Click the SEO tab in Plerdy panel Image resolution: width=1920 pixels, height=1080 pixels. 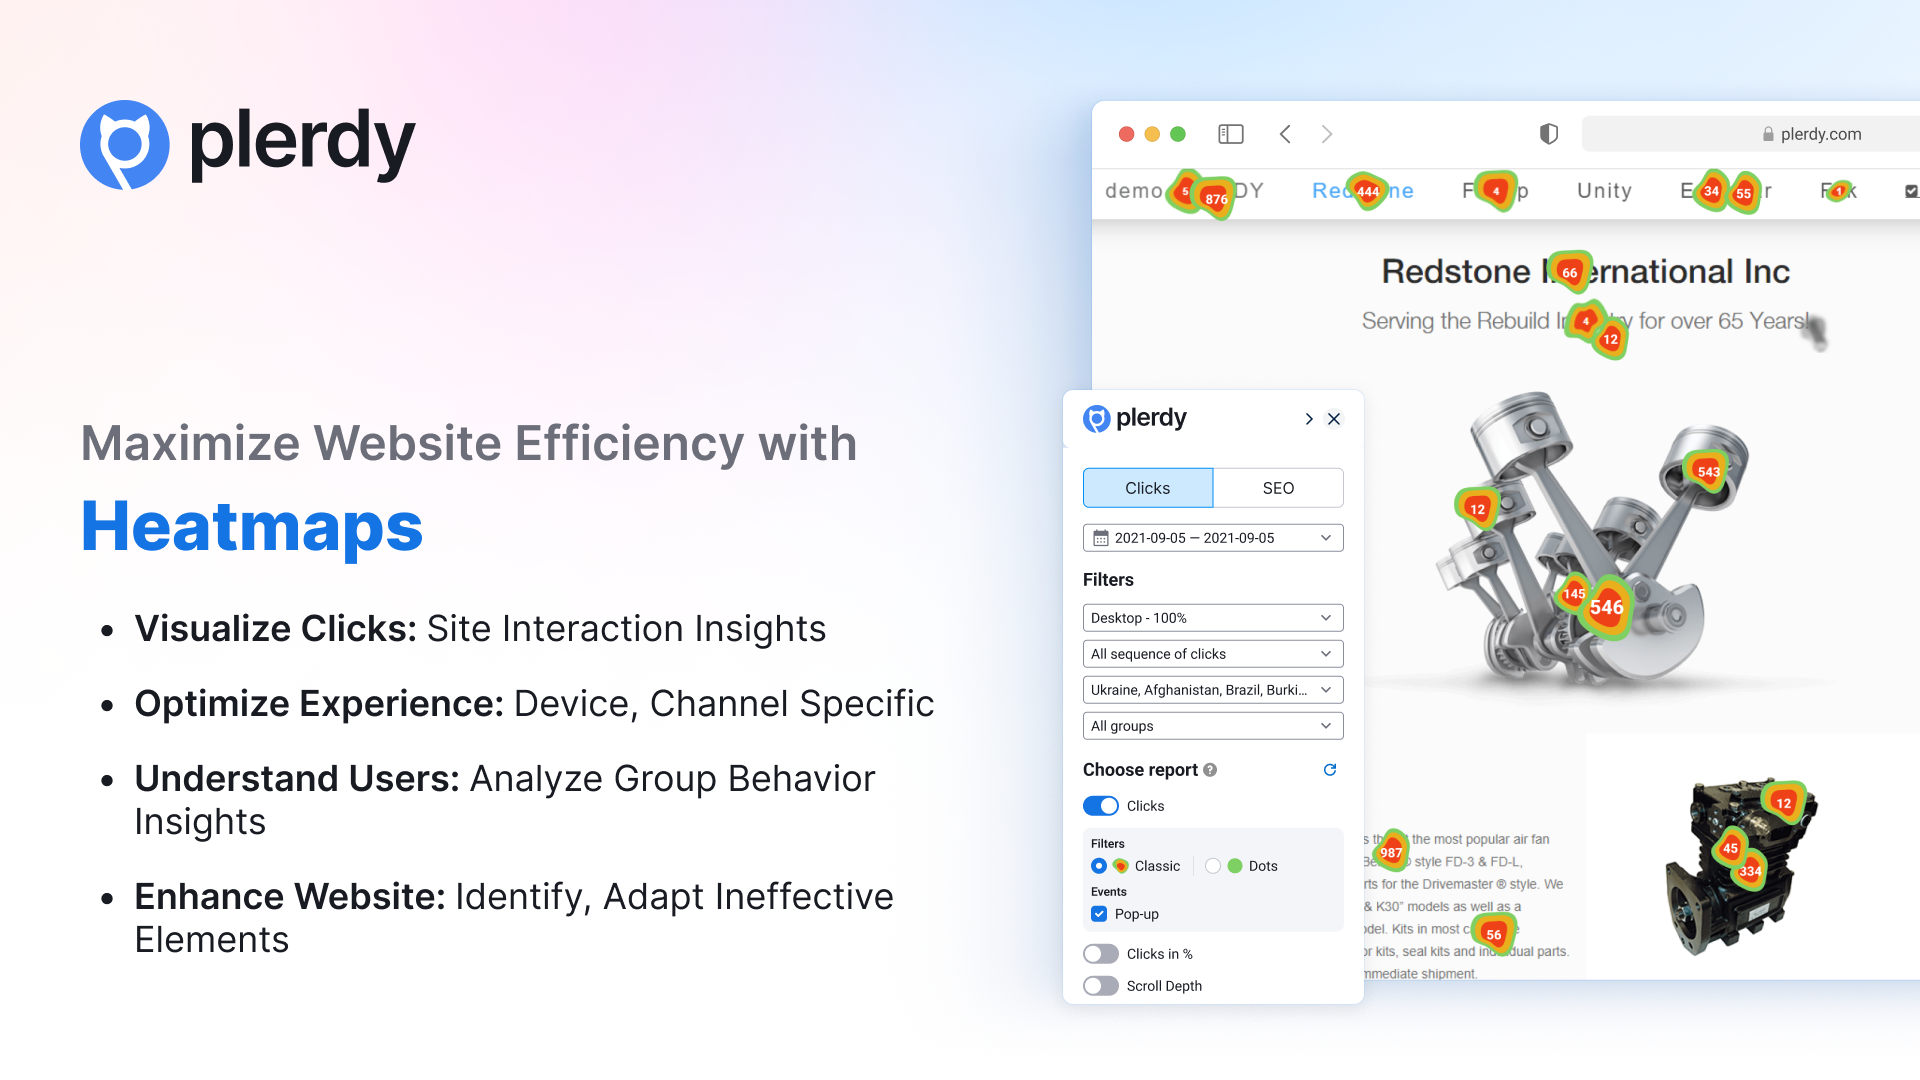click(1275, 488)
